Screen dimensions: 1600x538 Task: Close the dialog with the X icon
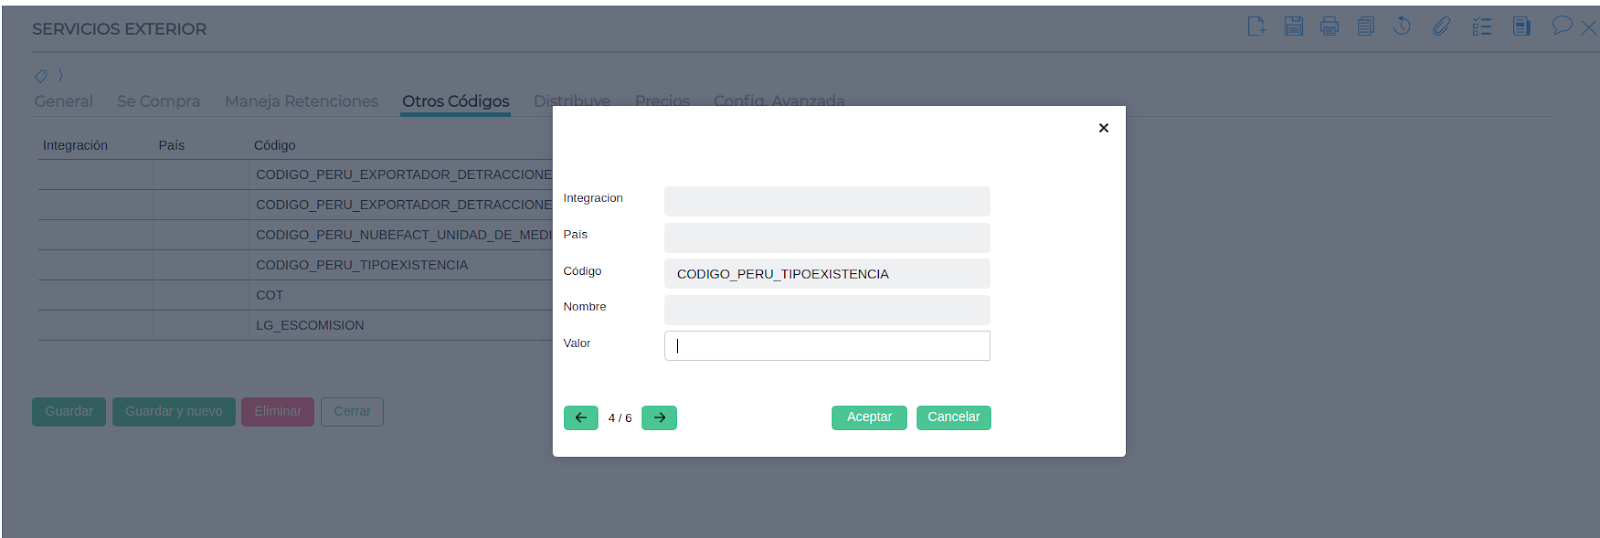point(1103,128)
